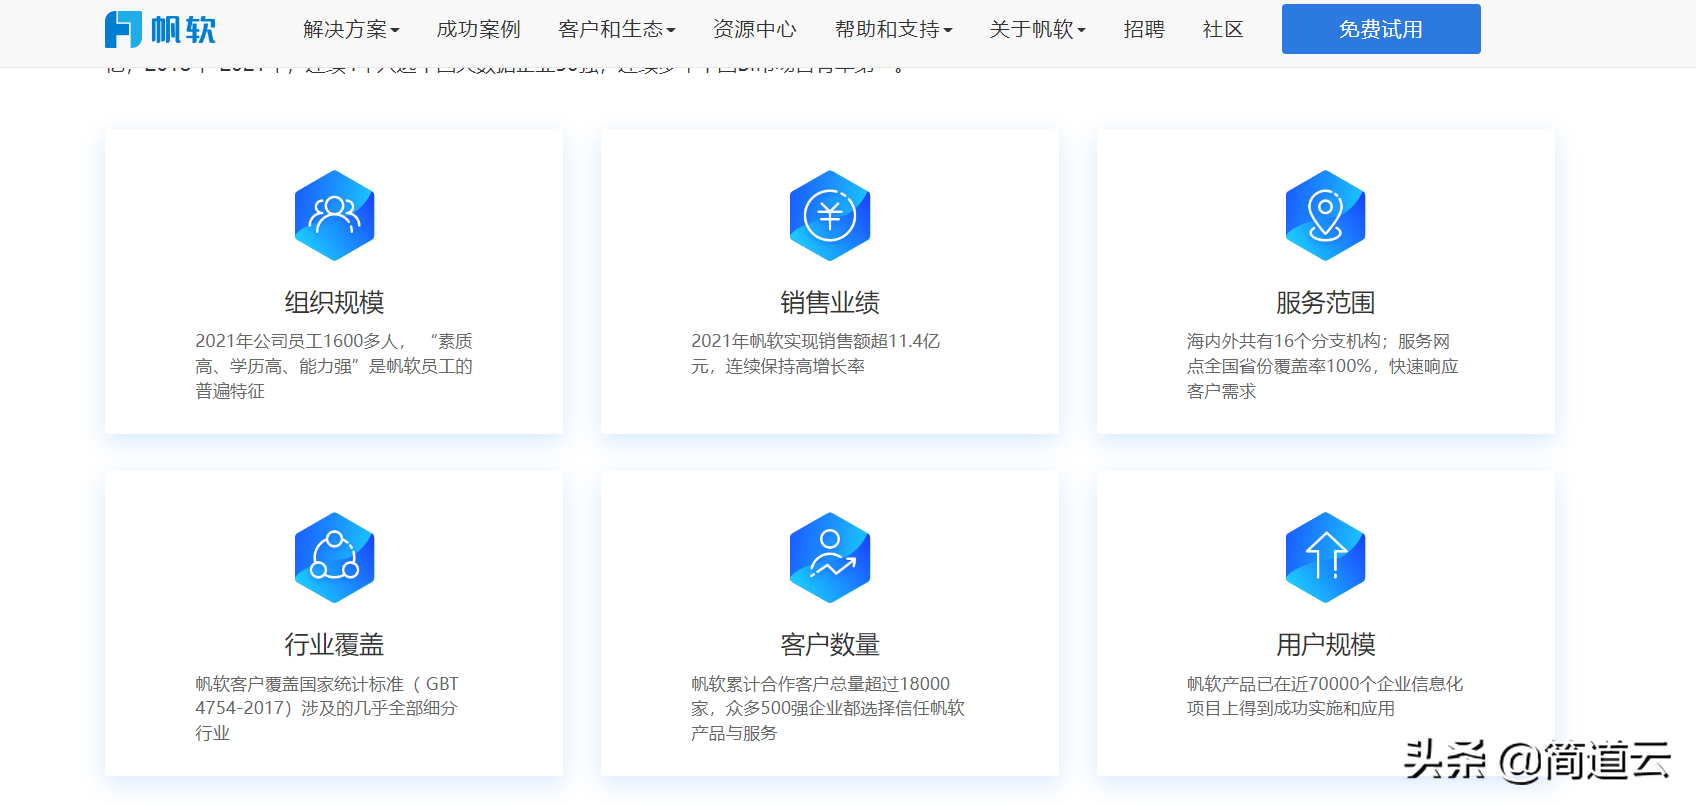The image size is (1696, 806).
Task: Click the 服务范围 card title
Action: 1325,302
